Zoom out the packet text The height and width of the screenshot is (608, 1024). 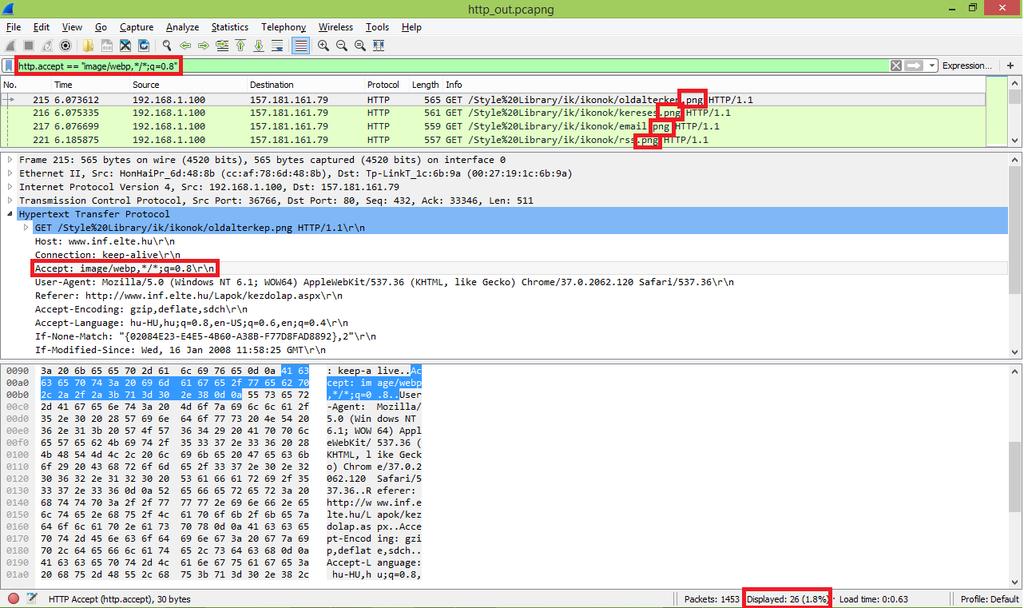[342, 46]
